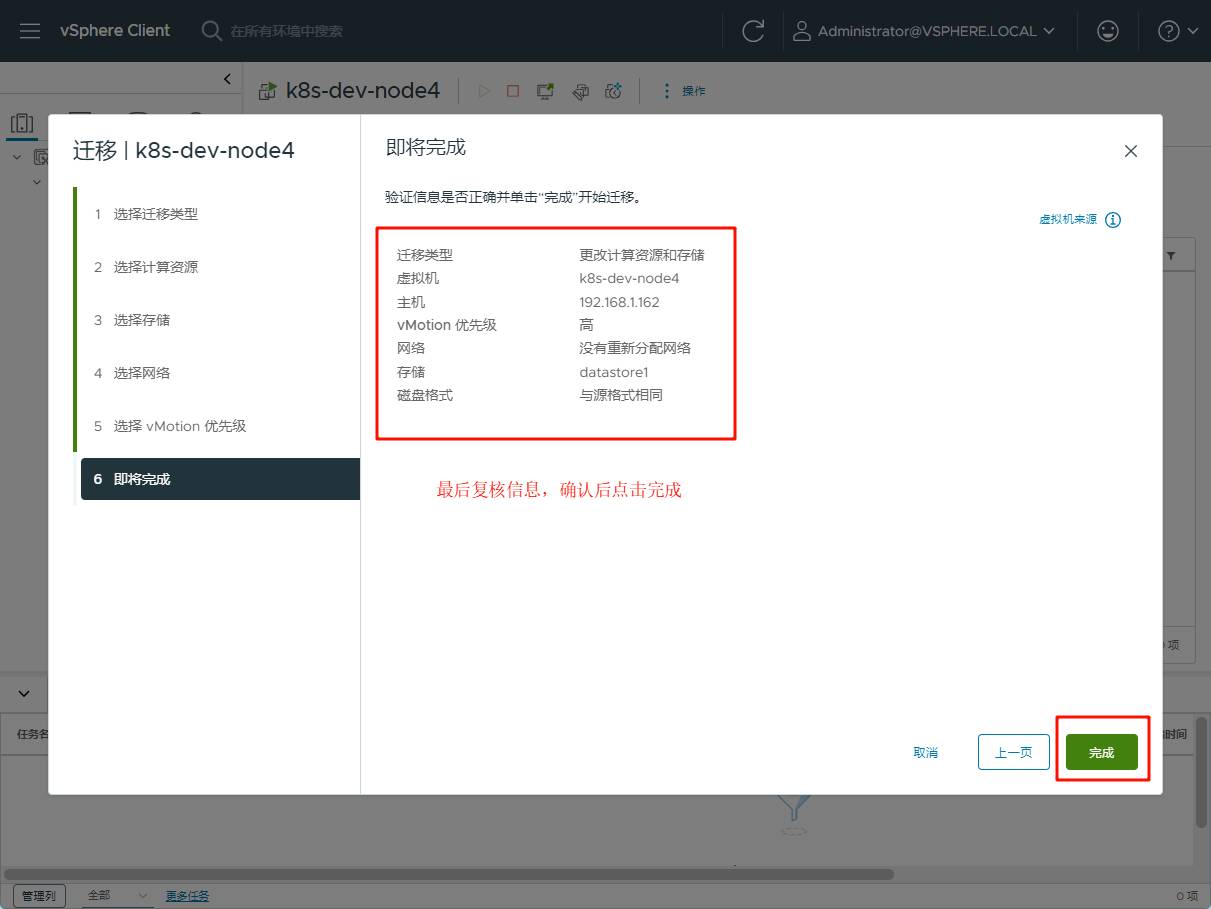Launch the VM console monitor icon

point(545,91)
